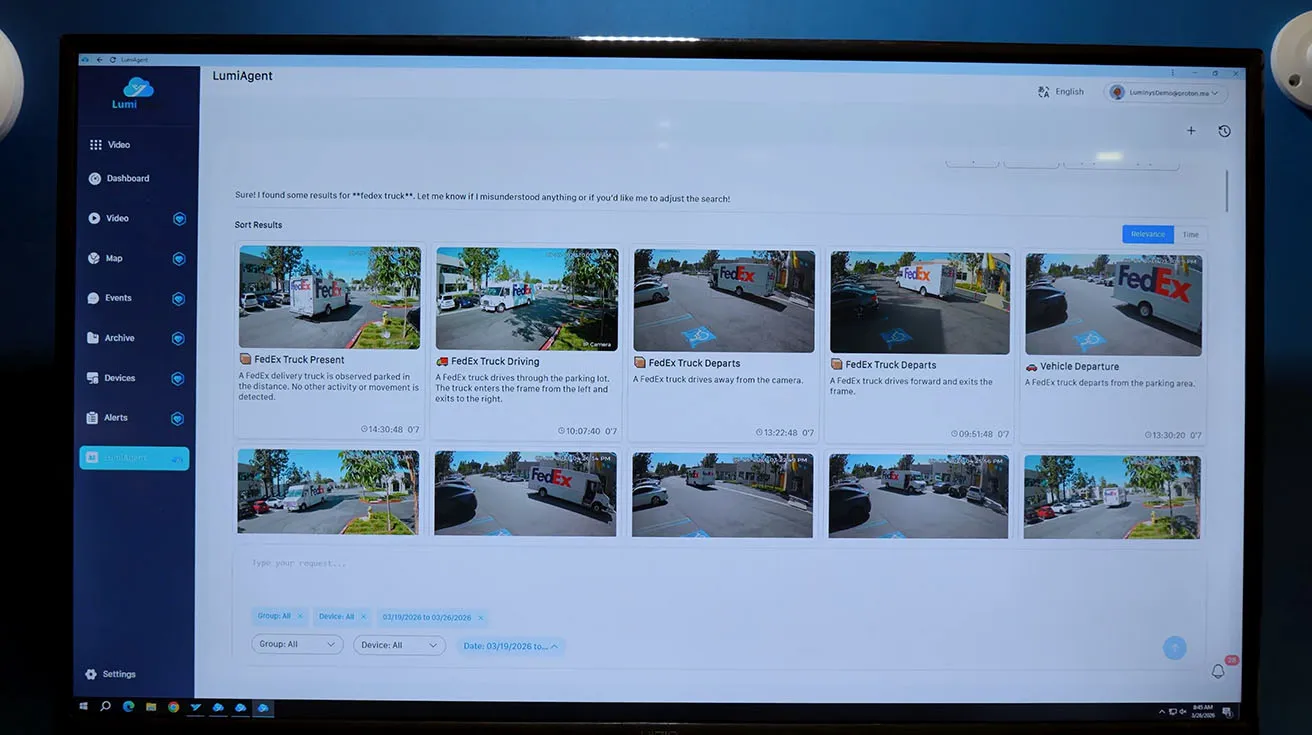The height and width of the screenshot is (735, 1312).
Task: Select Relevance sorting option
Action: [x=1147, y=235]
